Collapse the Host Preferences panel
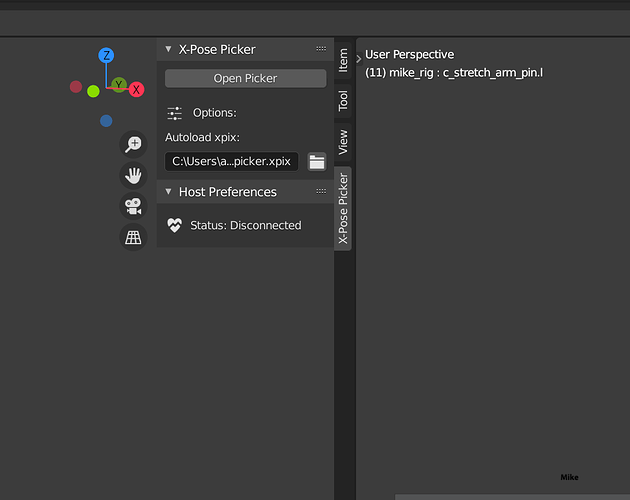Screen dimensions: 630x500 click(168, 192)
